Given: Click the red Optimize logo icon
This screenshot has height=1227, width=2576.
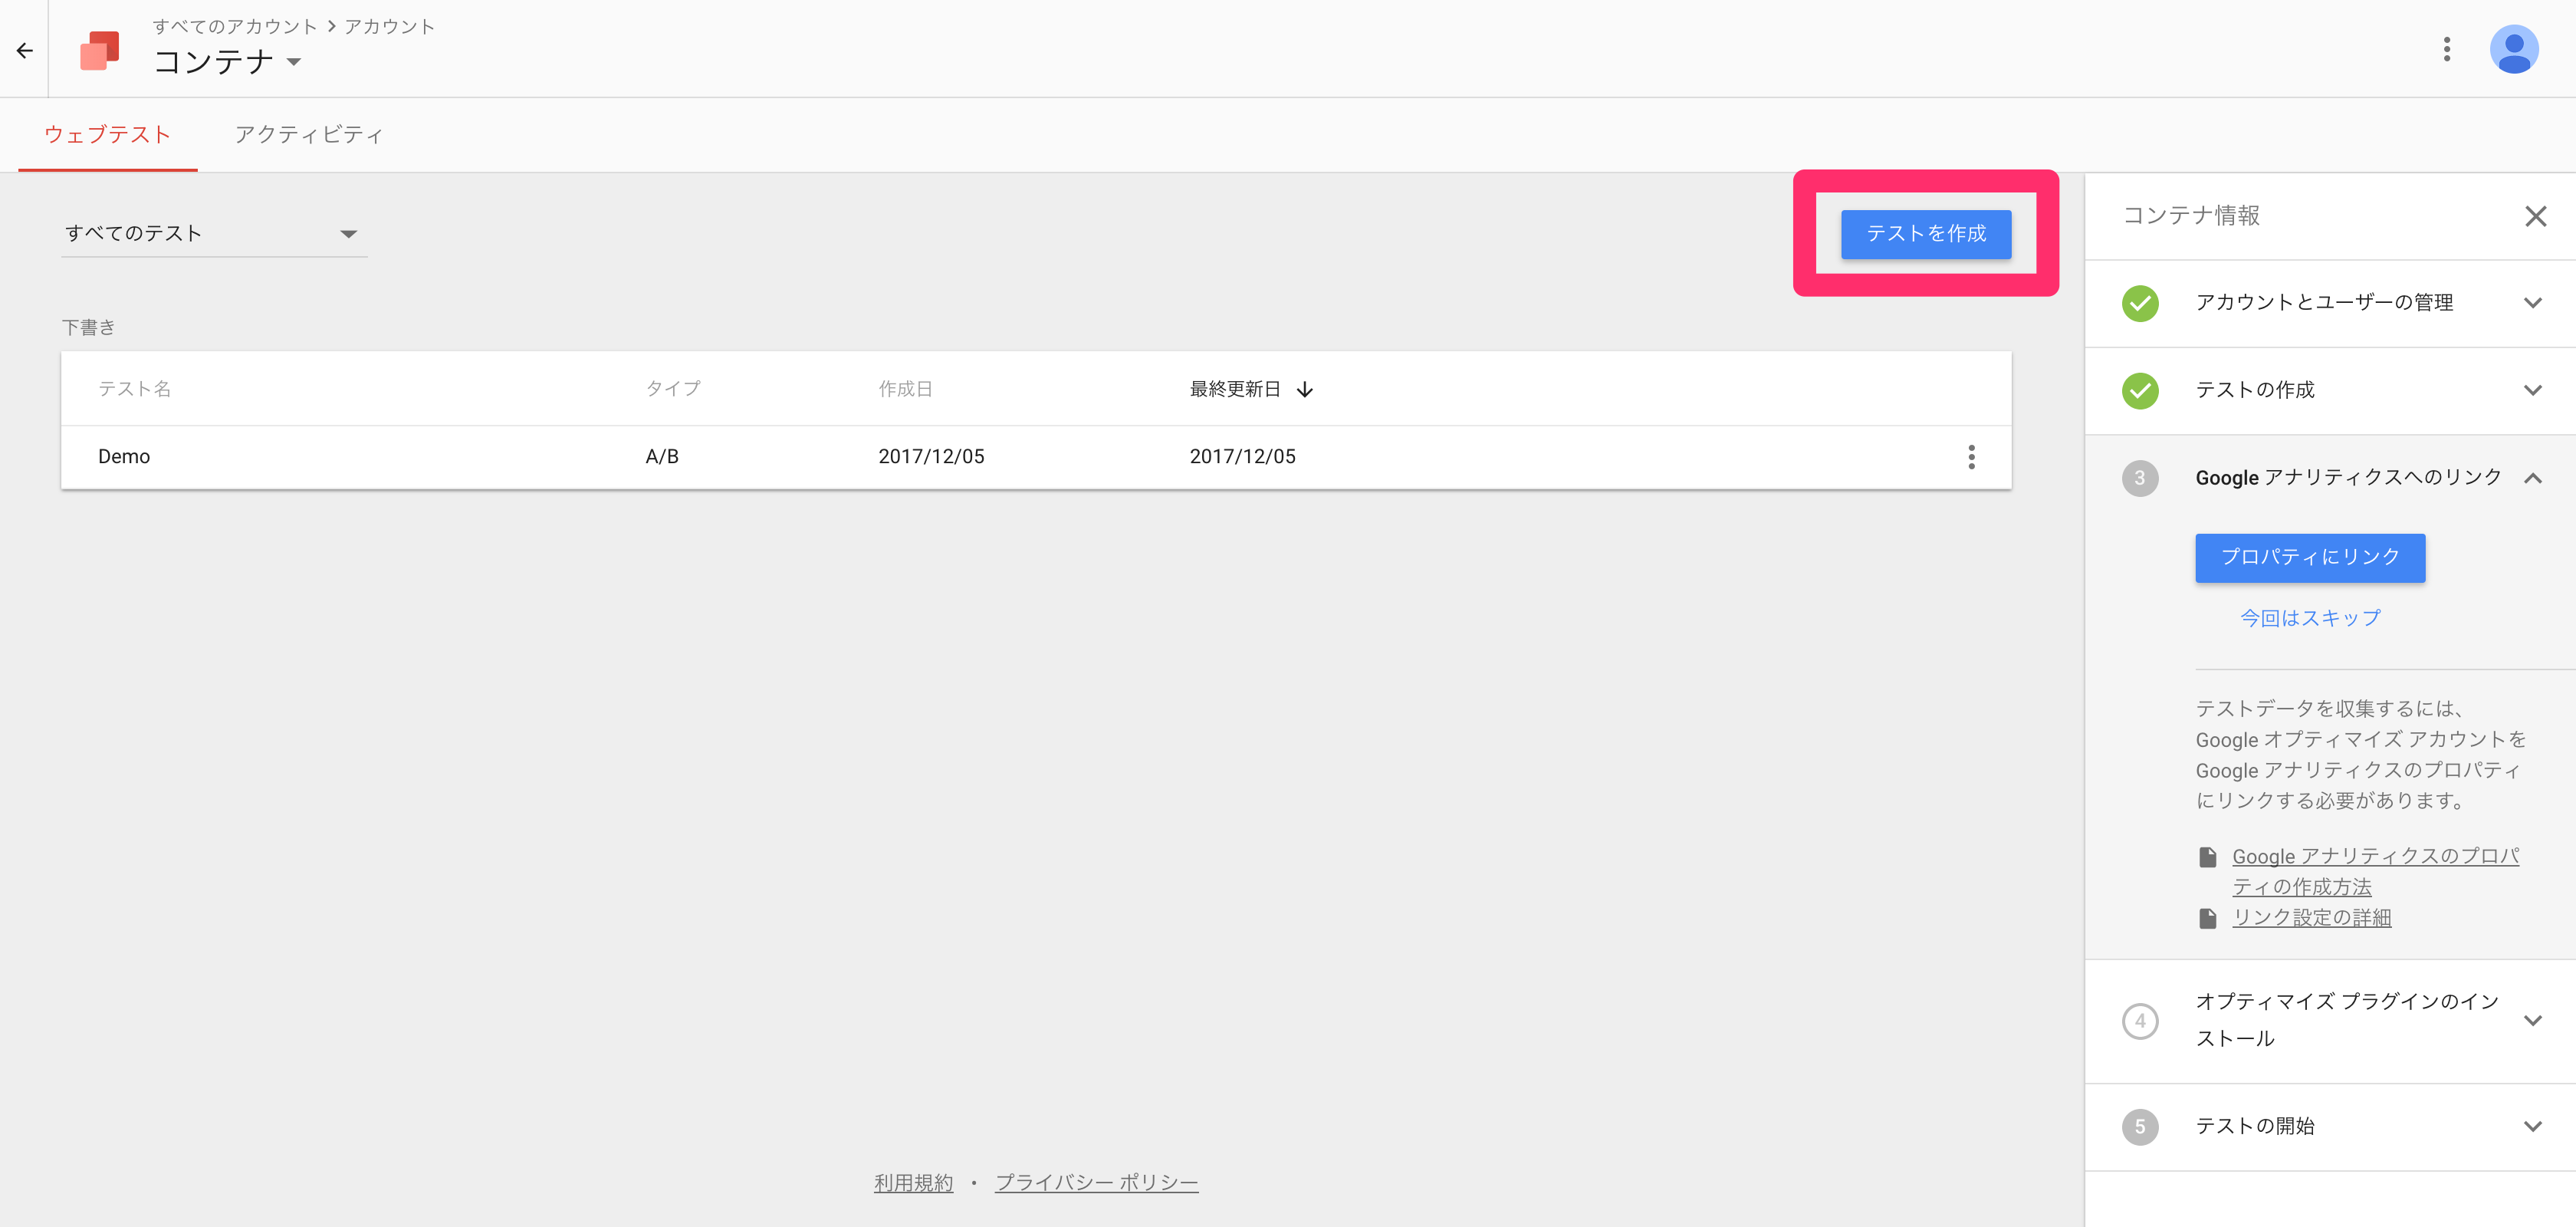Looking at the screenshot, I should [x=100, y=50].
